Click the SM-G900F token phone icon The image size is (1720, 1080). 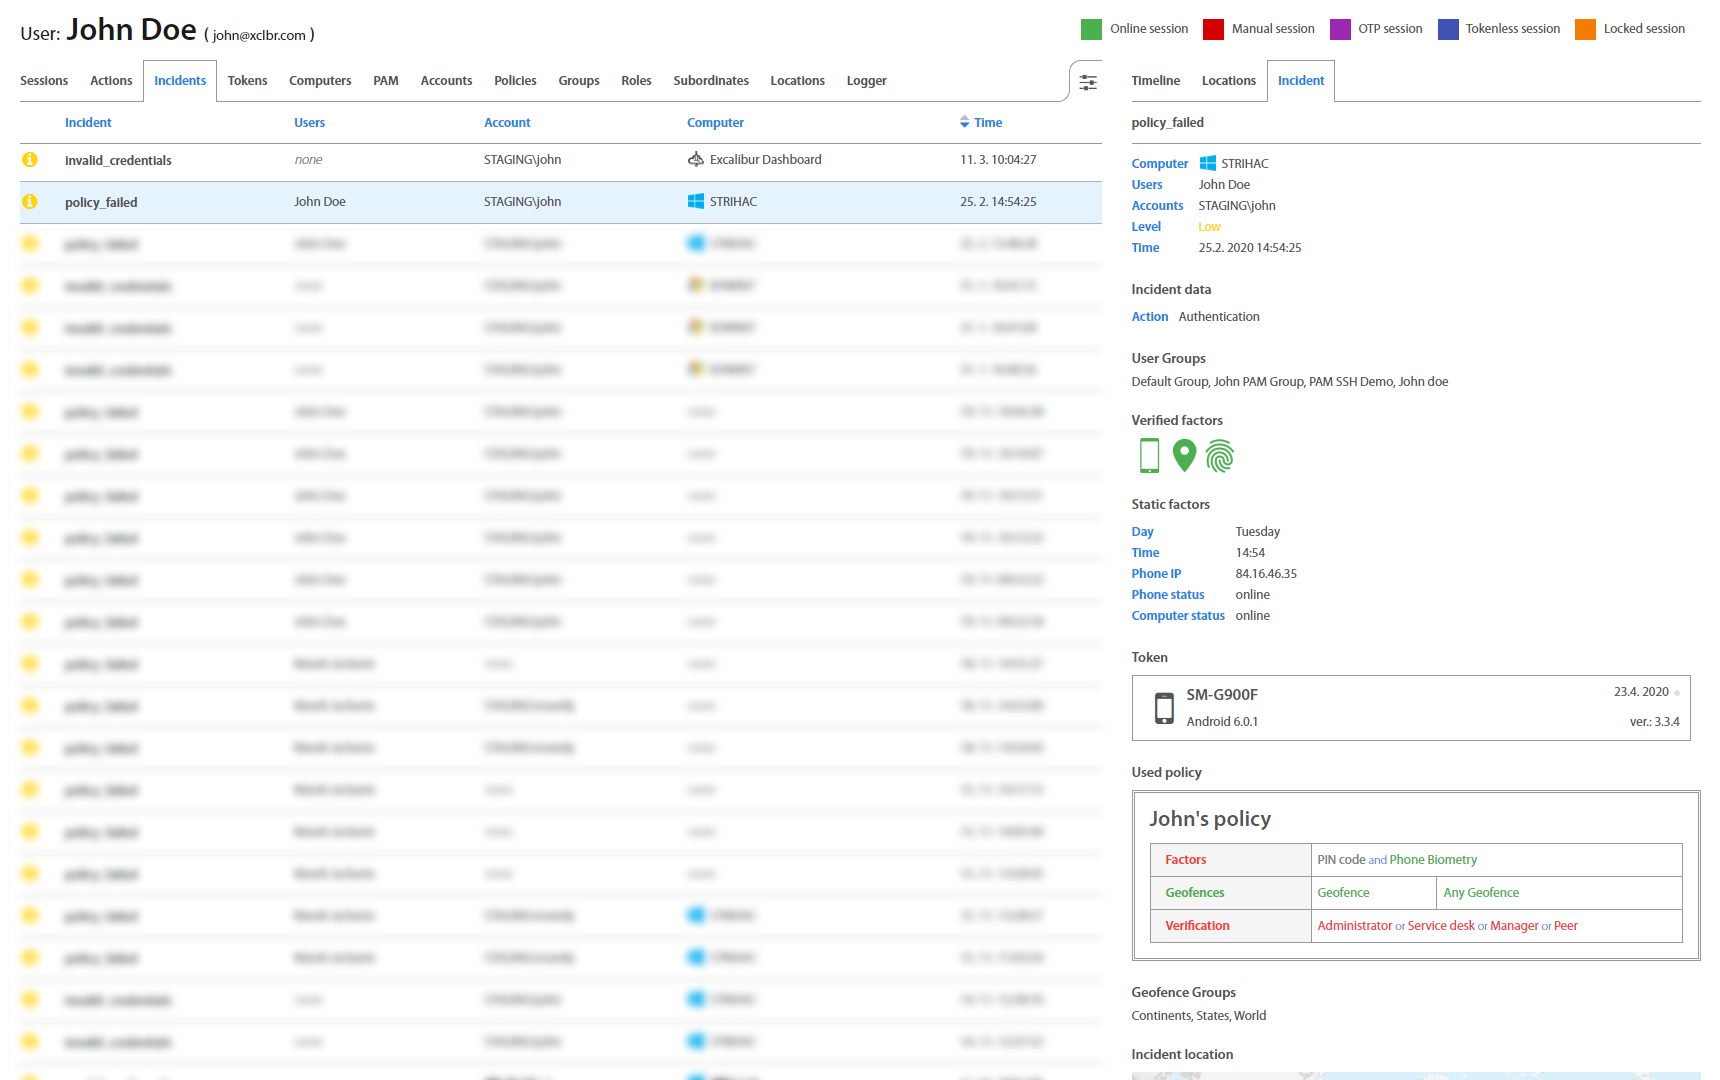coord(1164,708)
